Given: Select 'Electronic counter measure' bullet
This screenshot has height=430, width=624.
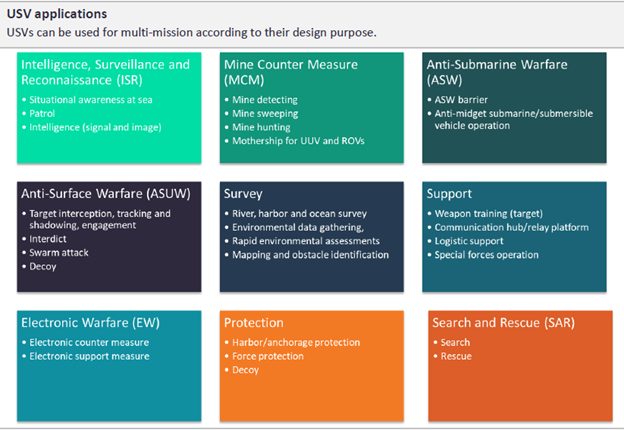Looking at the screenshot, I should click(89, 342).
